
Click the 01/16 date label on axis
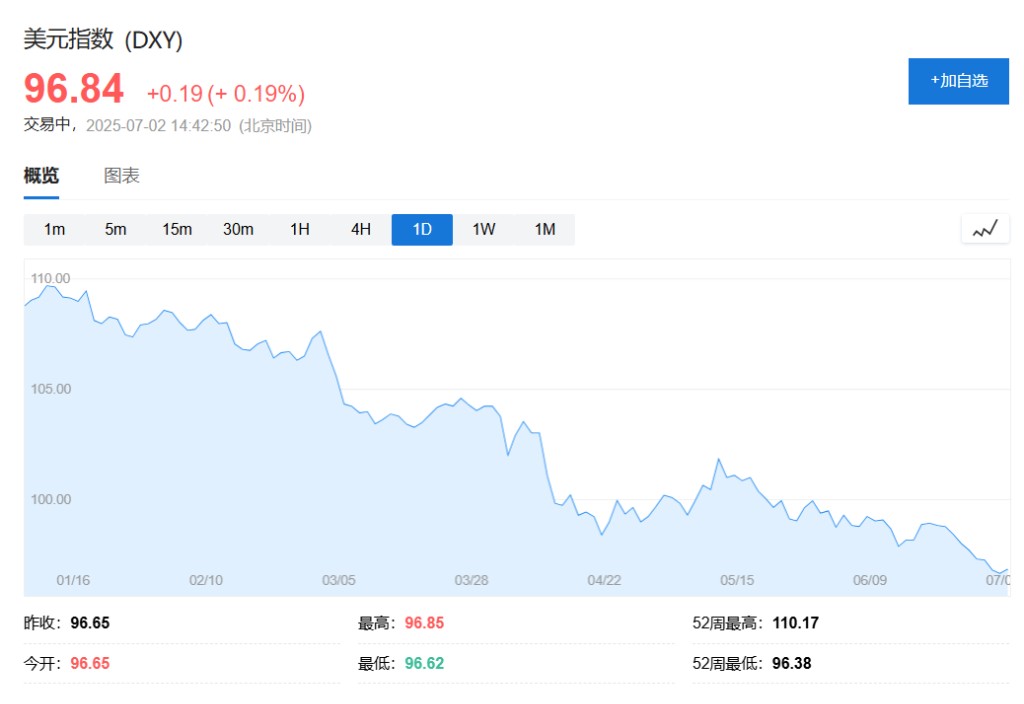(x=73, y=580)
